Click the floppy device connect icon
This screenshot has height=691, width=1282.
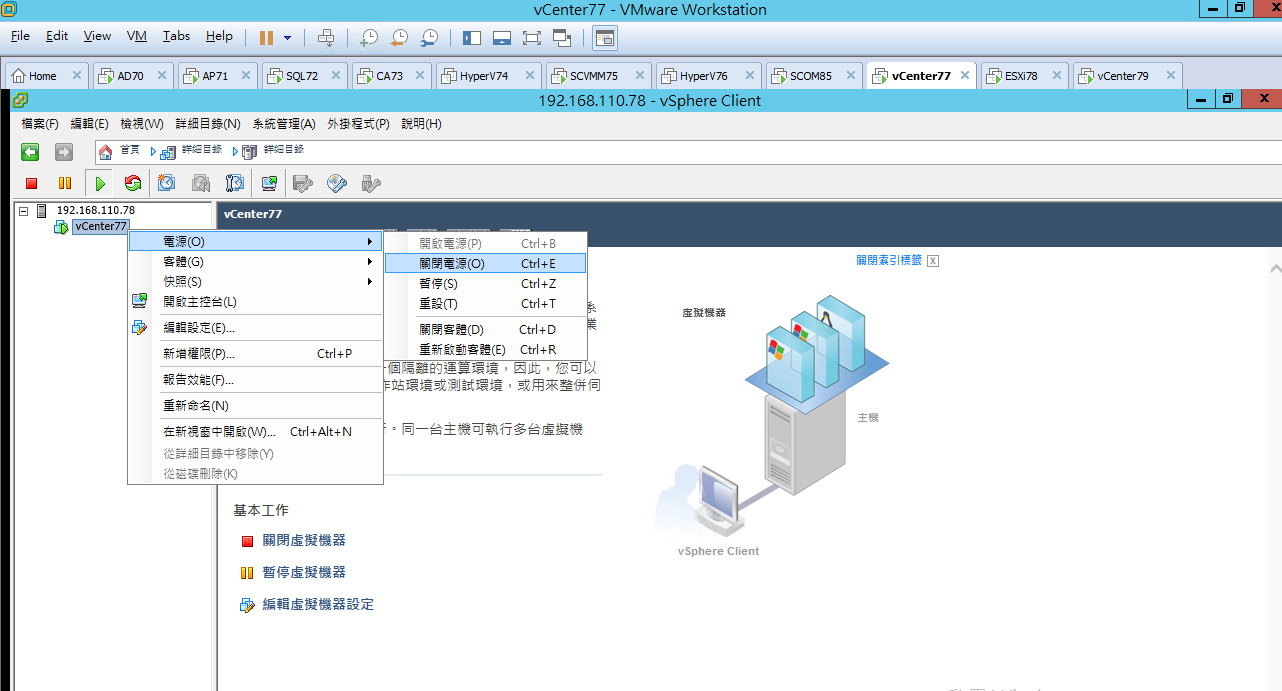[303, 183]
